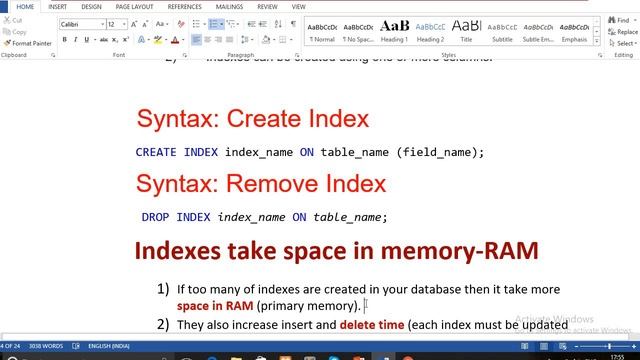Image resolution: width=640 pixels, height=360 pixels.
Task: Toggle bold formatting
Action: click(x=64, y=40)
